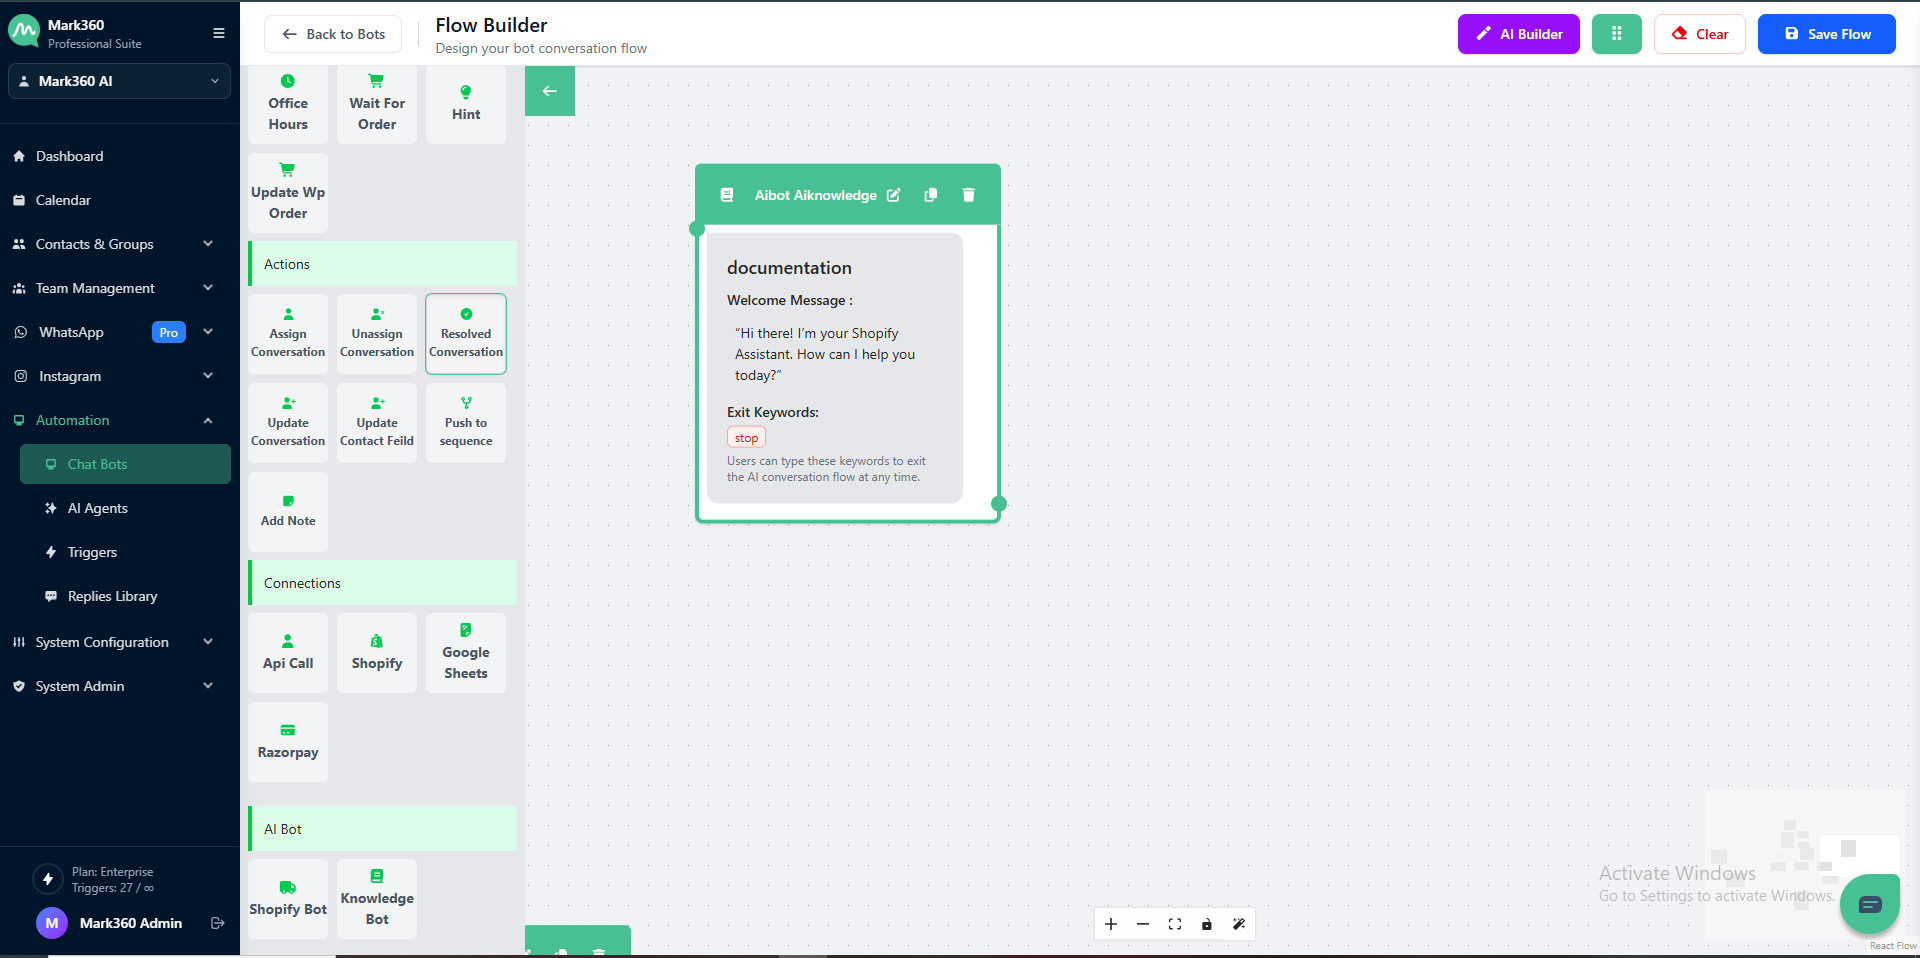Add the Razorpay block to flow
Image resolution: width=1920 pixels, height=958 pixels.
(x=288, y=742)
